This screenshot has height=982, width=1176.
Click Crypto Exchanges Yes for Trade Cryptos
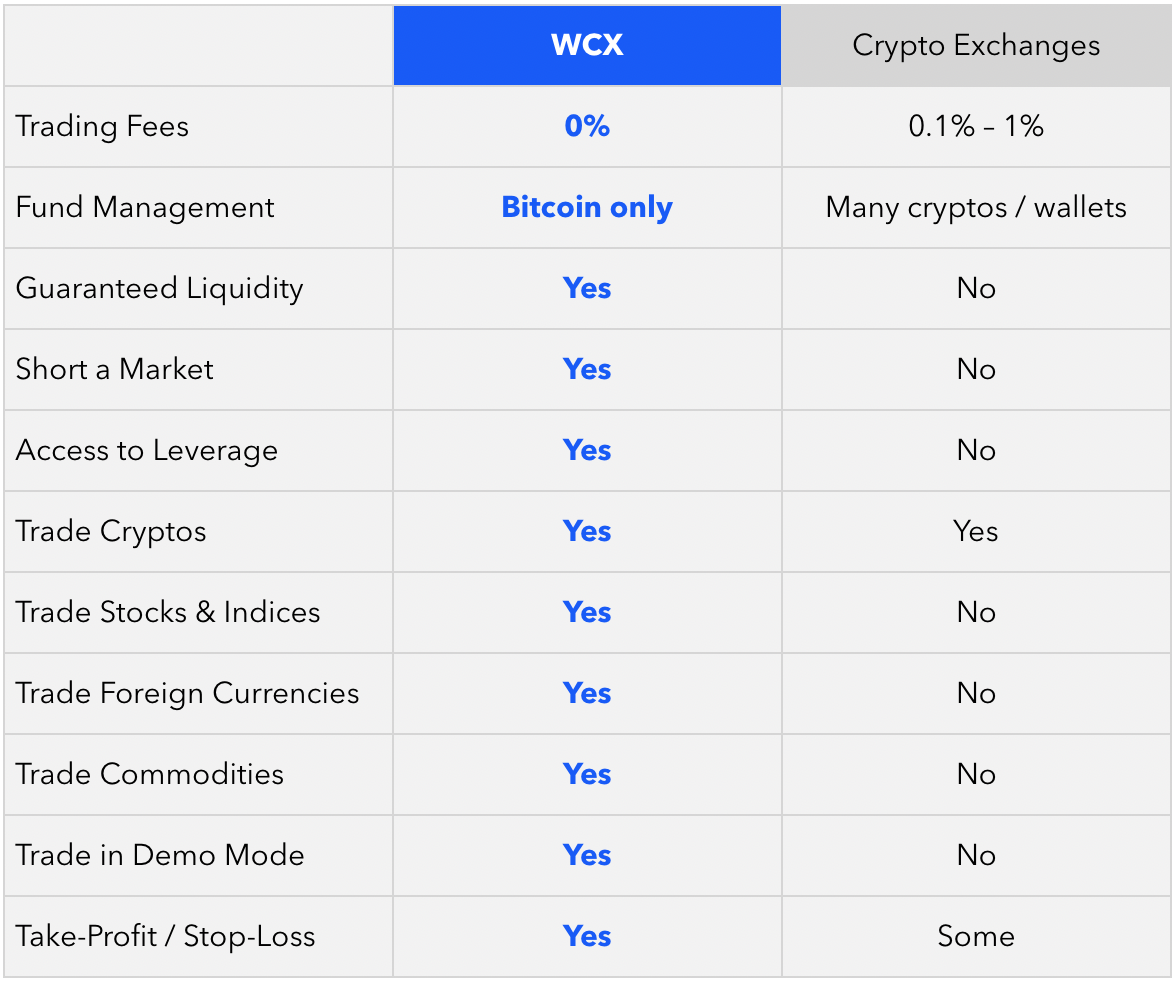point(976,531)
